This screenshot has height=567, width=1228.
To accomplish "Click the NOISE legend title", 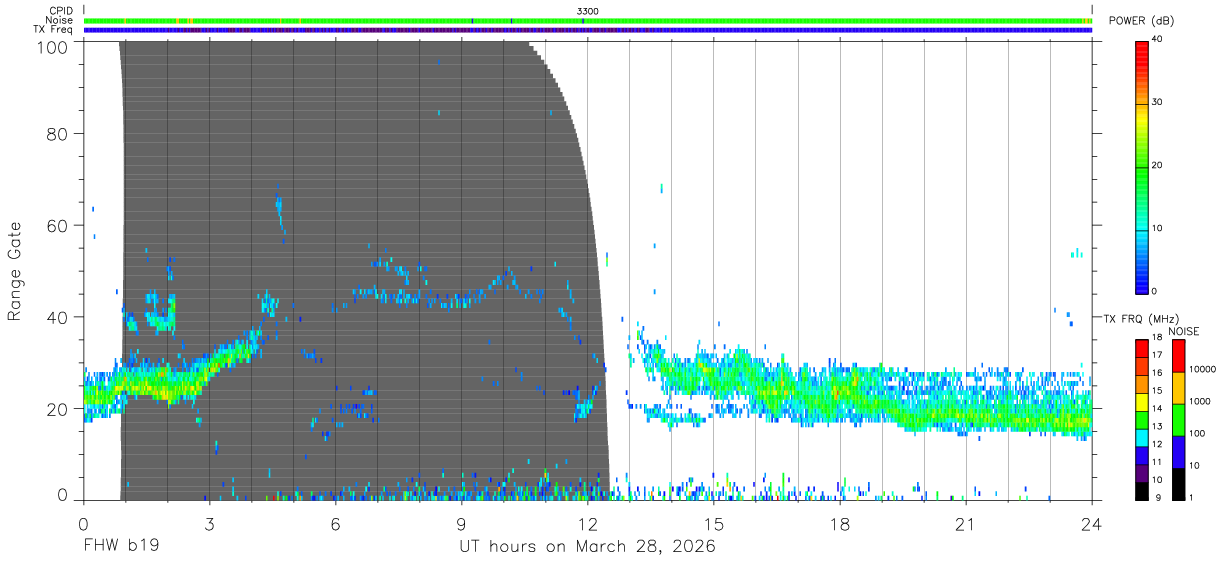I will (1184, 331).
